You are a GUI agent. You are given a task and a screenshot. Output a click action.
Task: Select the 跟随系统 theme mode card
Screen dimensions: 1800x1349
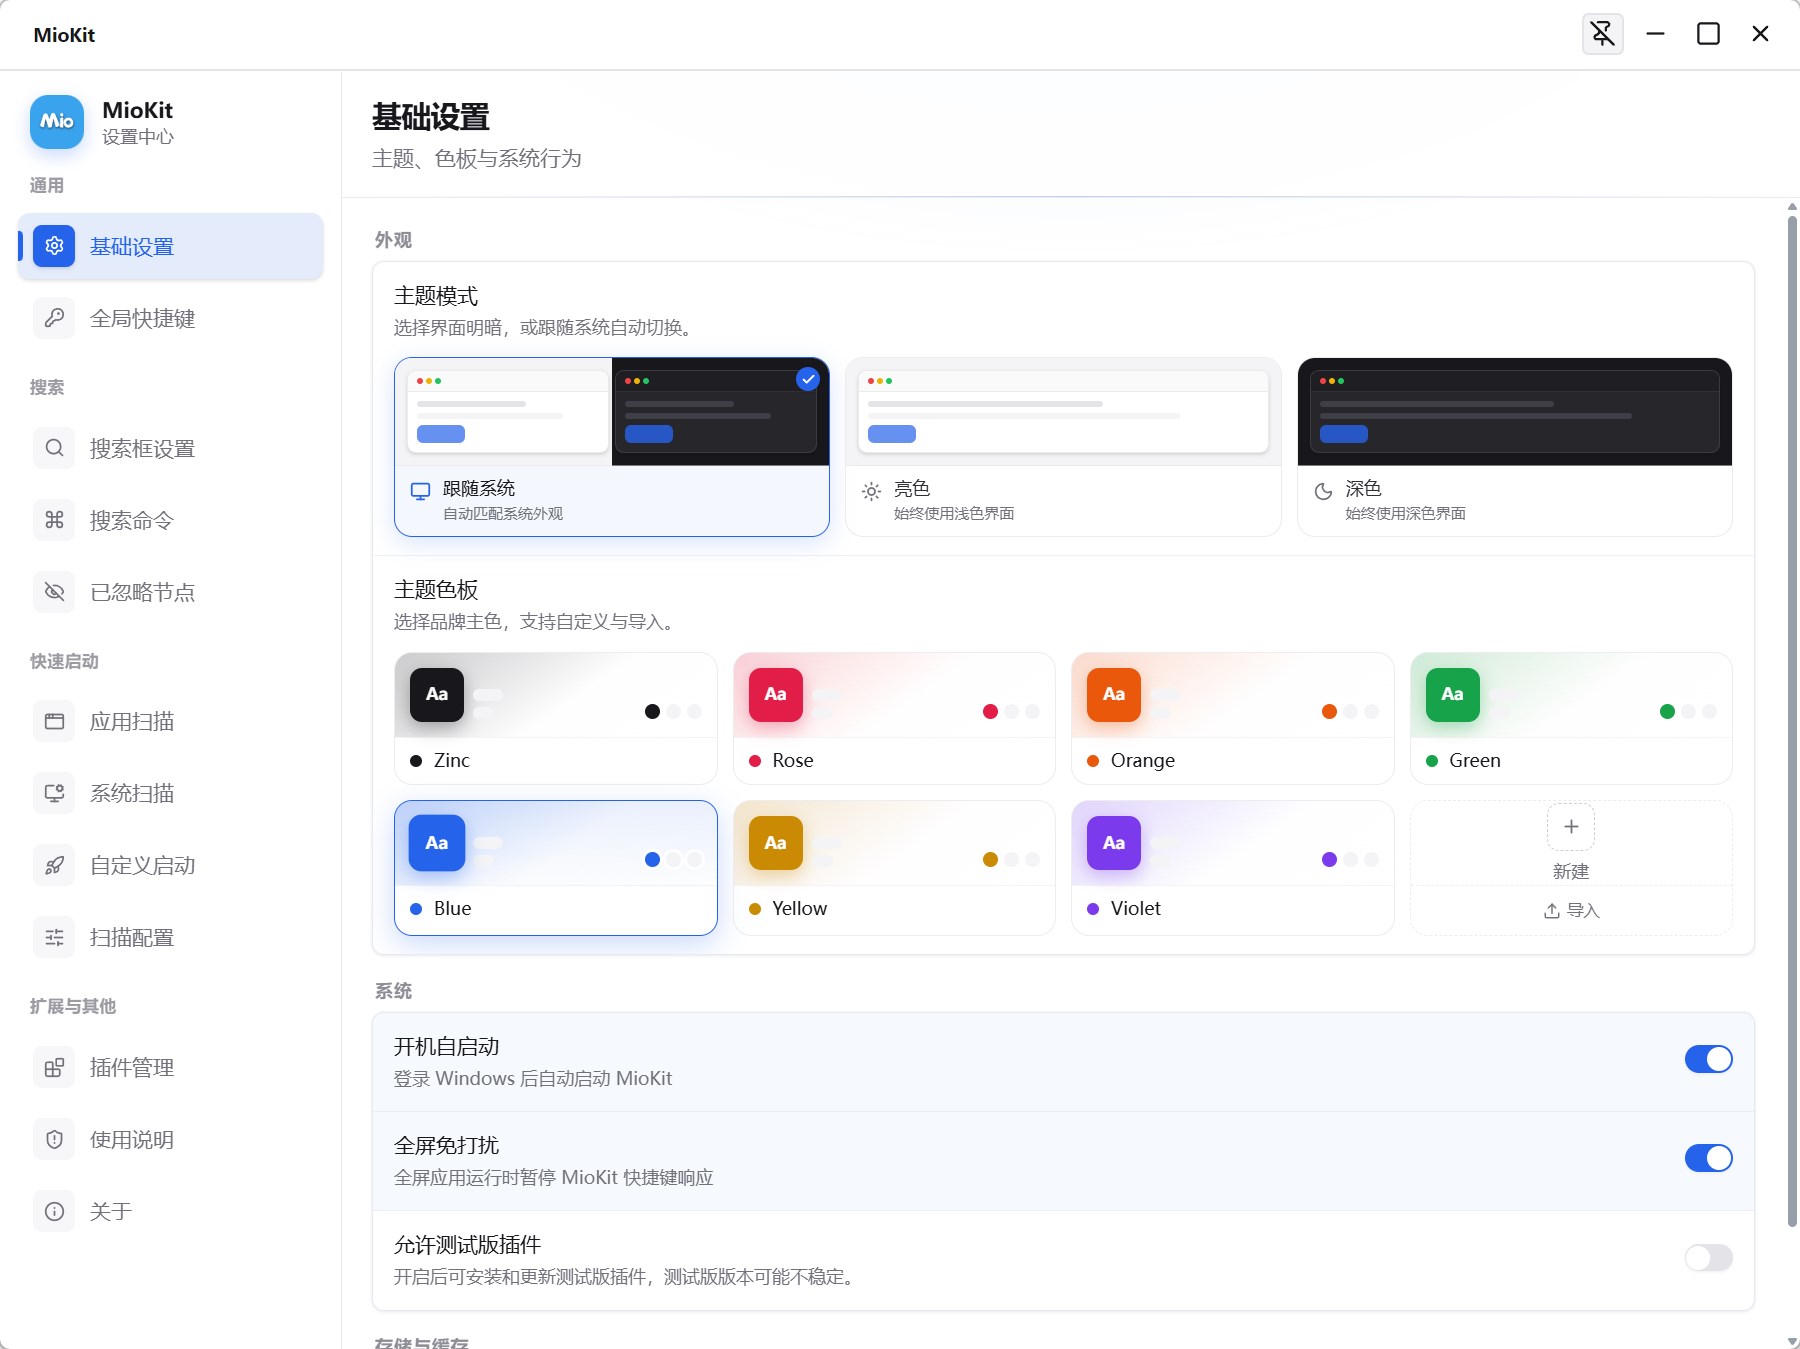click(x=612, y=447)
